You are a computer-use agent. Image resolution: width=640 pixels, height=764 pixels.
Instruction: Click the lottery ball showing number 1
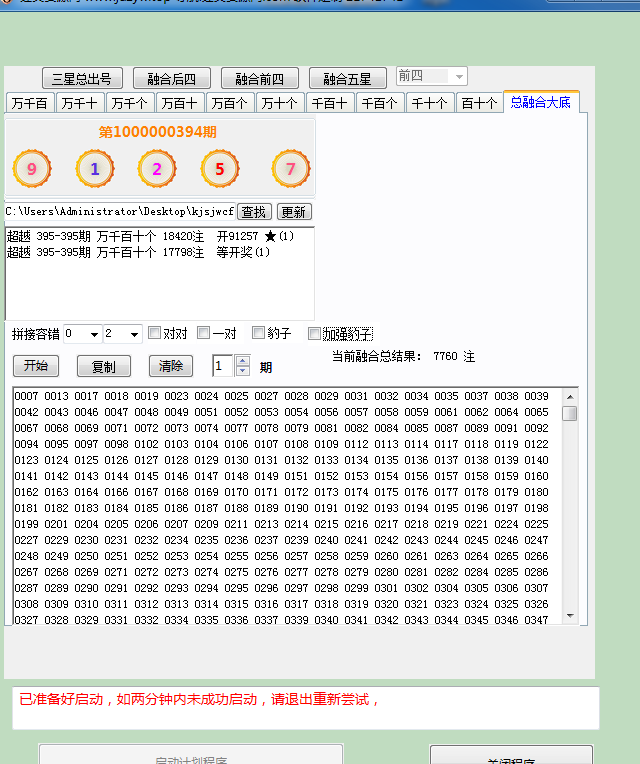(x=95, y=169)
